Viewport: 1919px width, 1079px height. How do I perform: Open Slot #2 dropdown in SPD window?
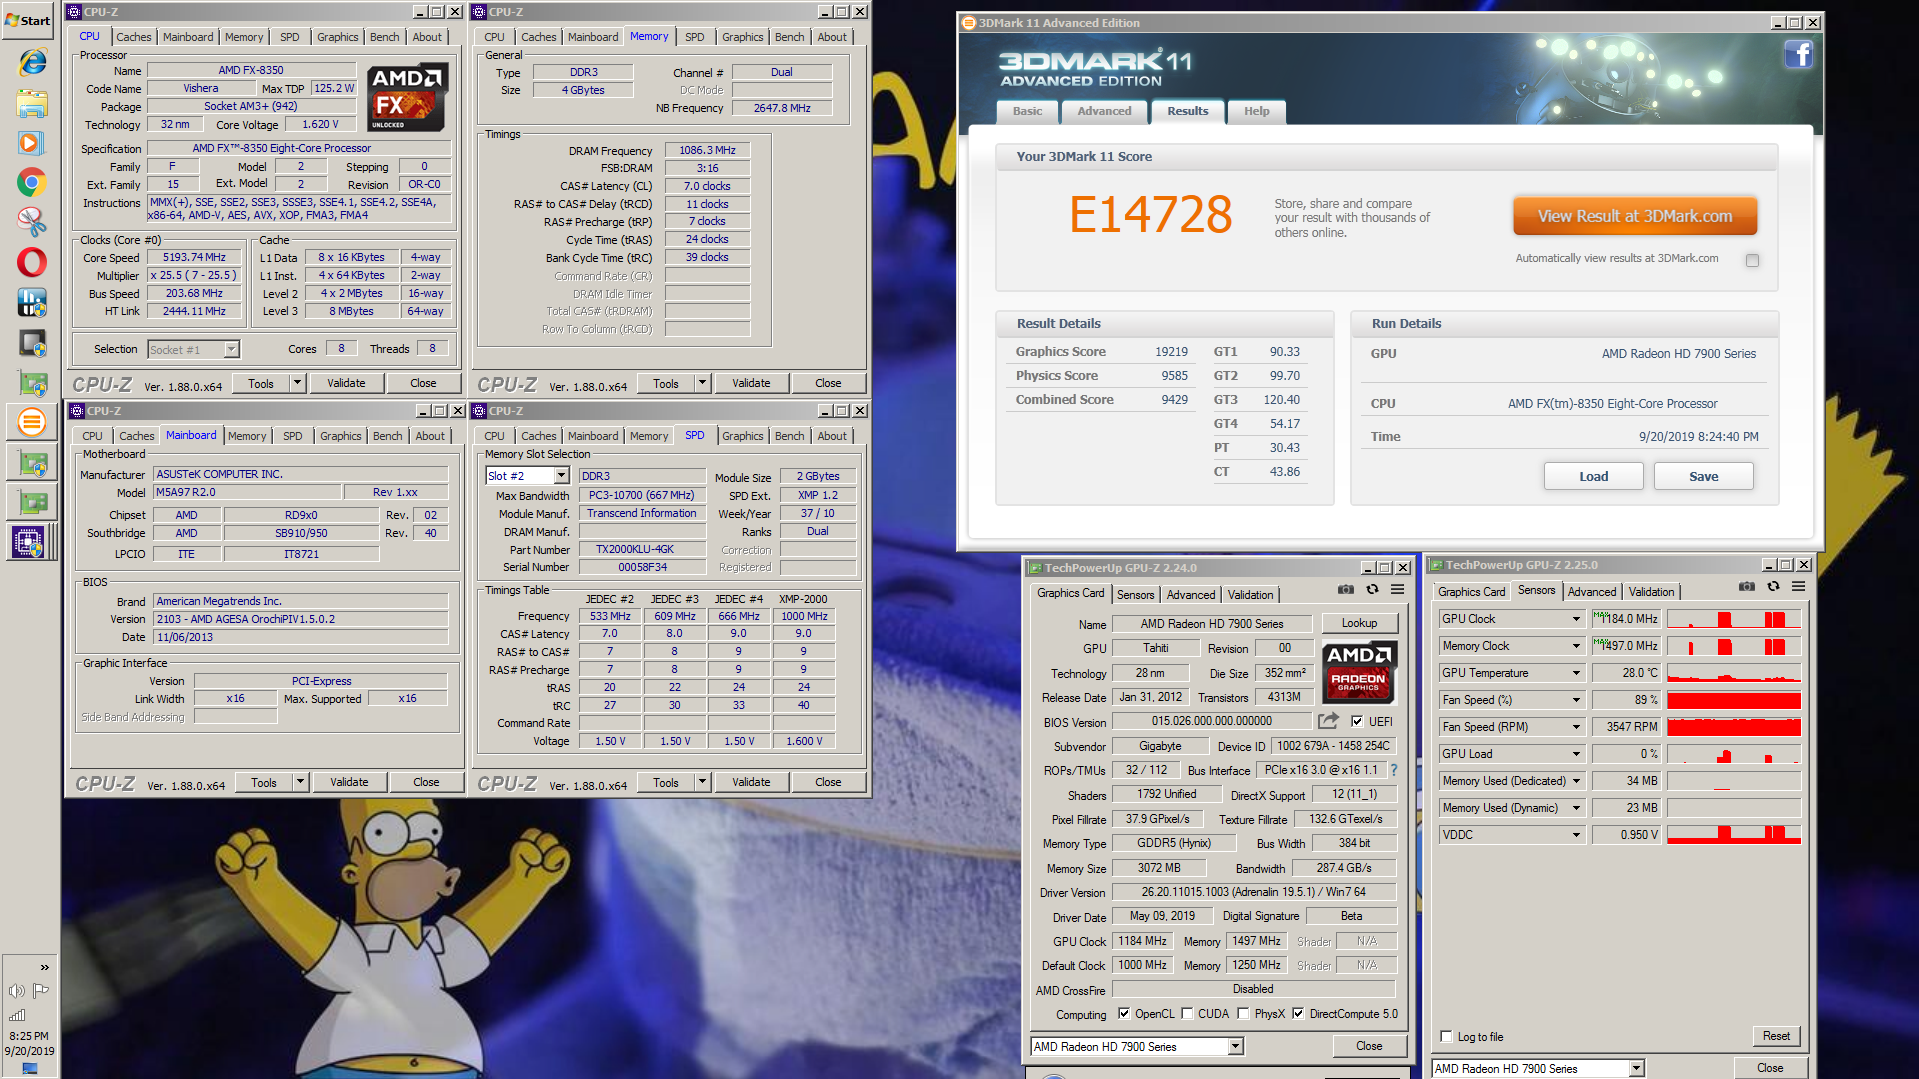[x=561, y=476]
